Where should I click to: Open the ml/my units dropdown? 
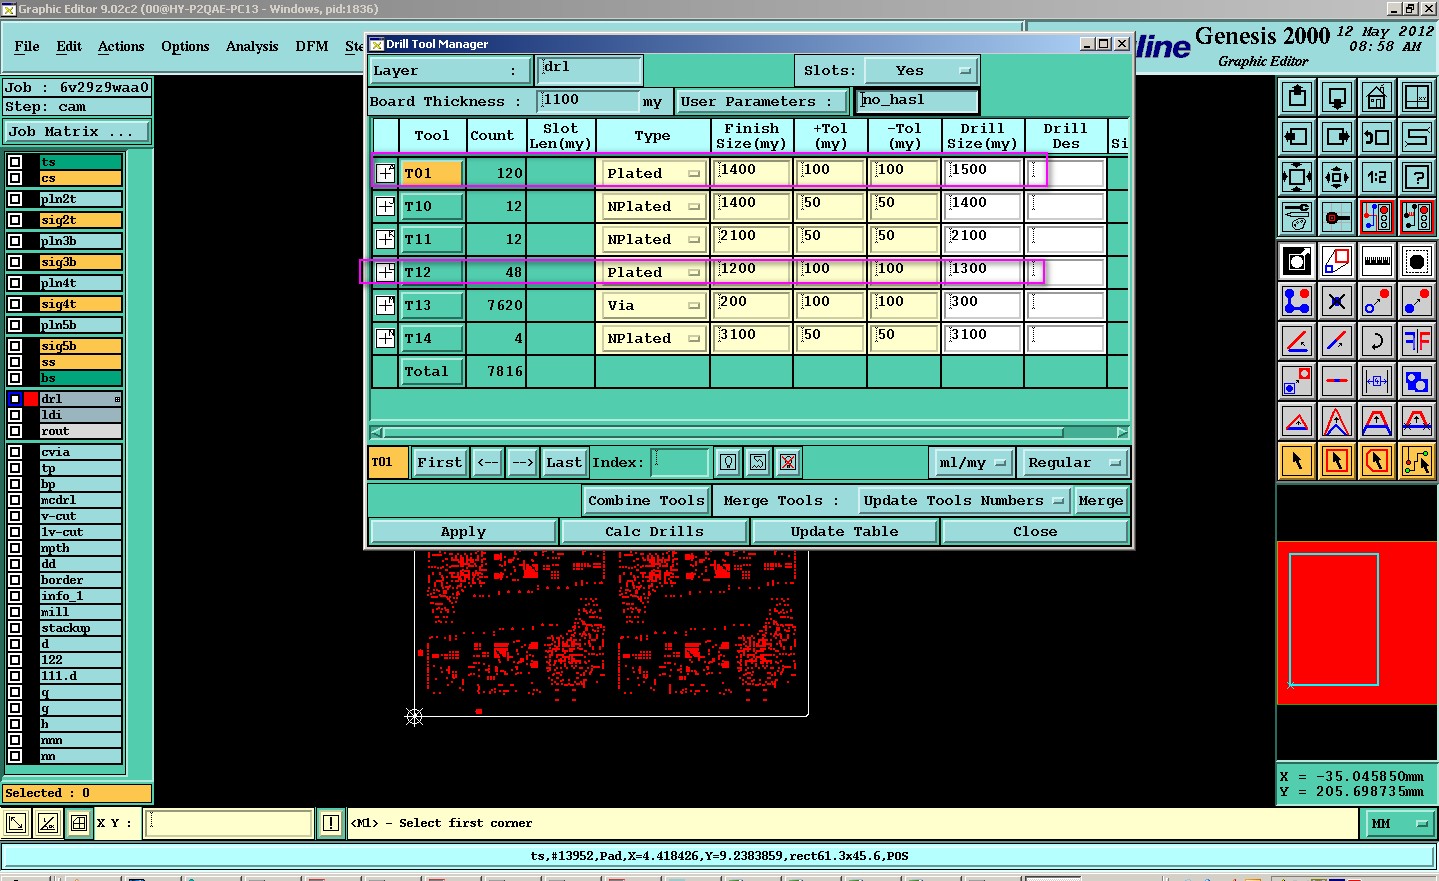click(x=972, y=462)
